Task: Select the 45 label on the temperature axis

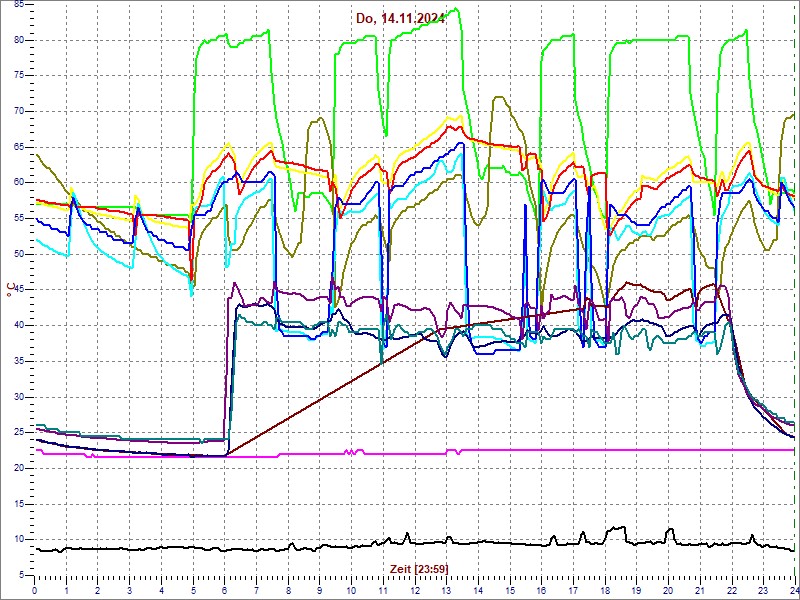Action: (19, 290)
